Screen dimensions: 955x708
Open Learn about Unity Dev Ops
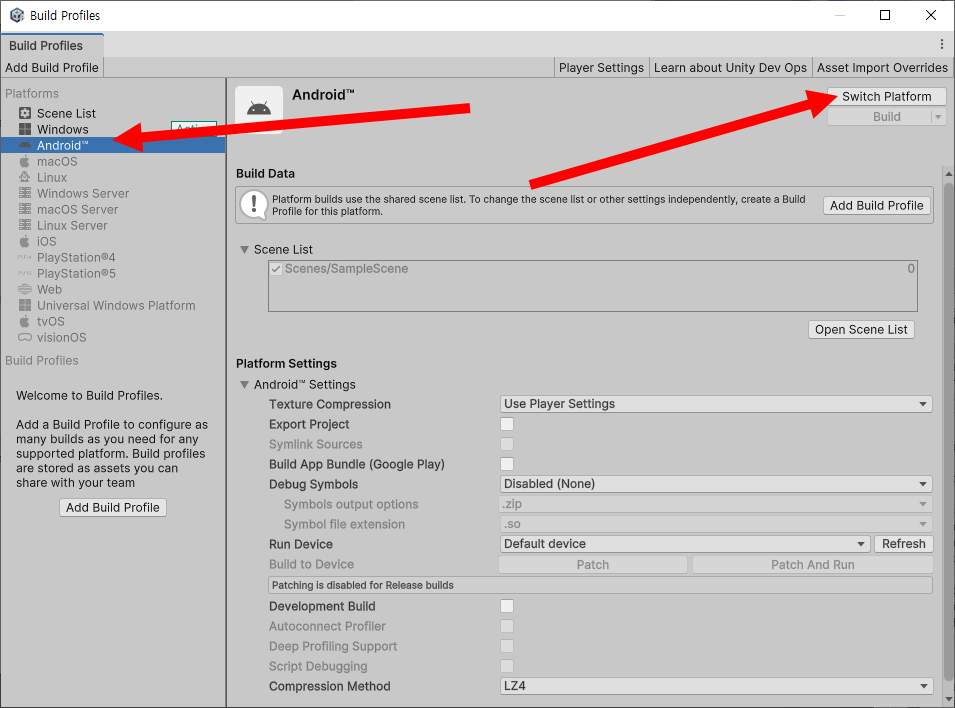[x=730, y=68]
